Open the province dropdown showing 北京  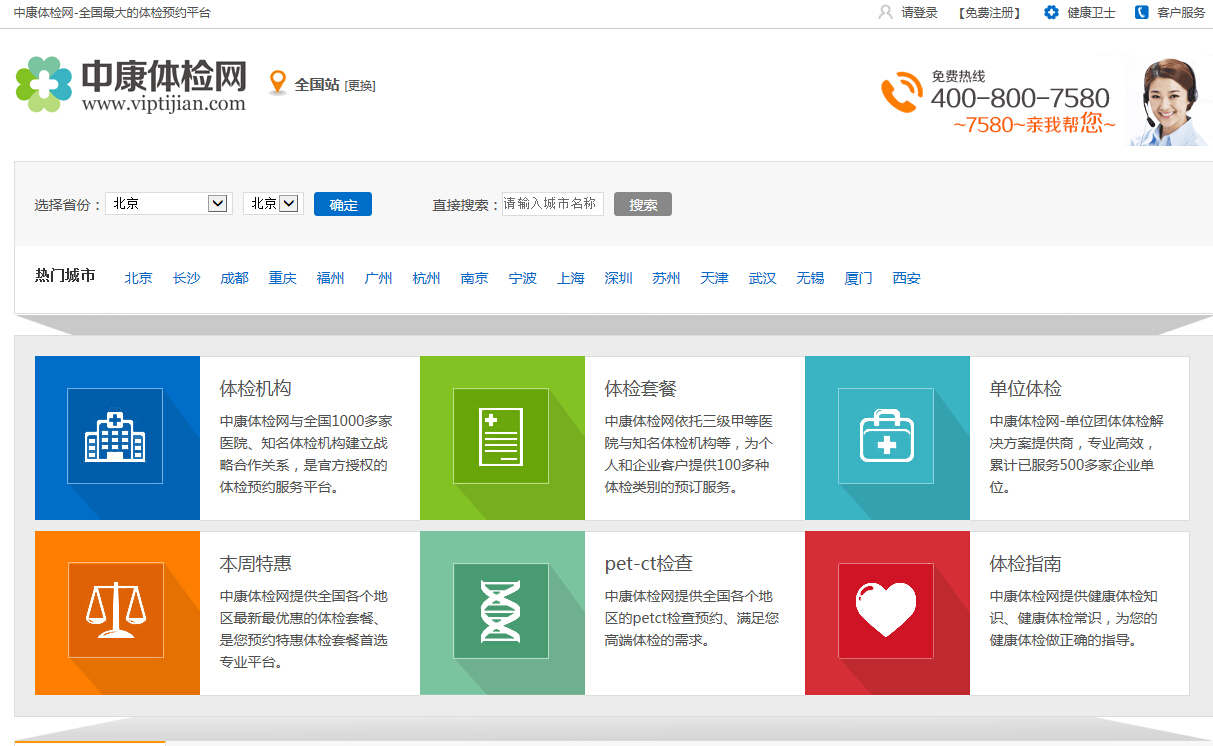click(169, 204)
